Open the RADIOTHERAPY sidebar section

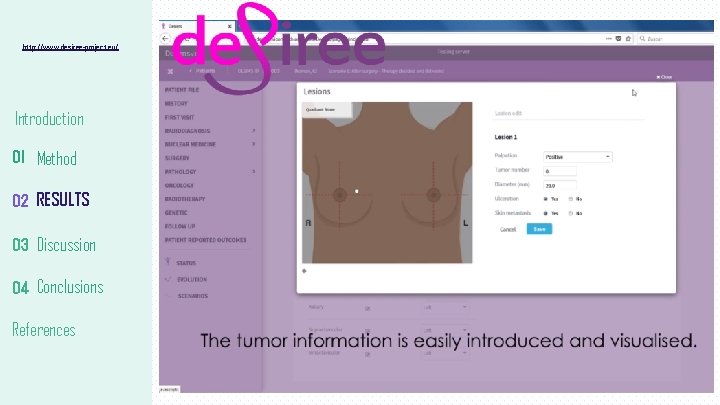185,199
